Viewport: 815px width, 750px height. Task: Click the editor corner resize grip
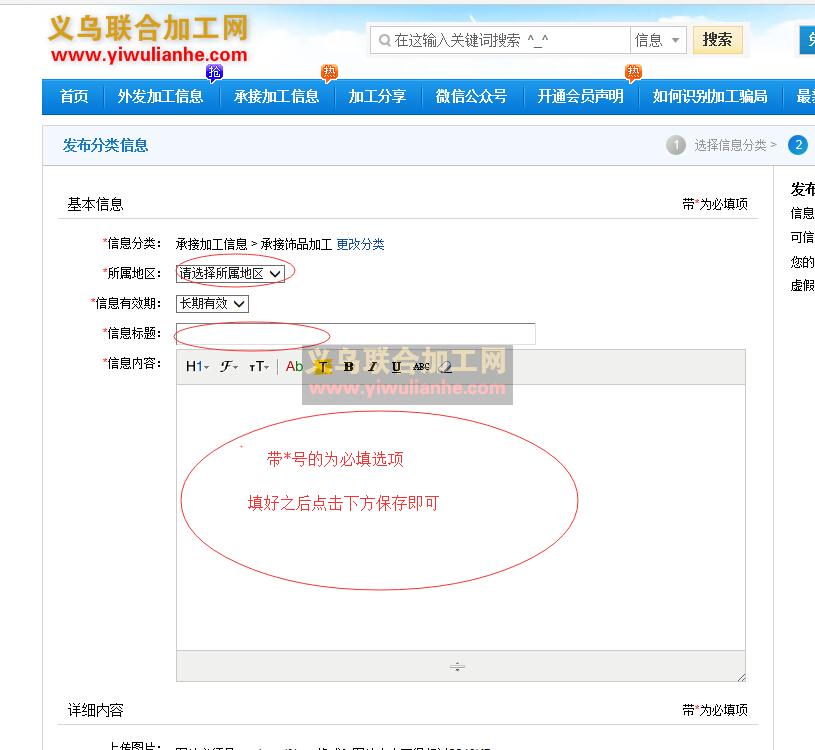coord(741,677)
